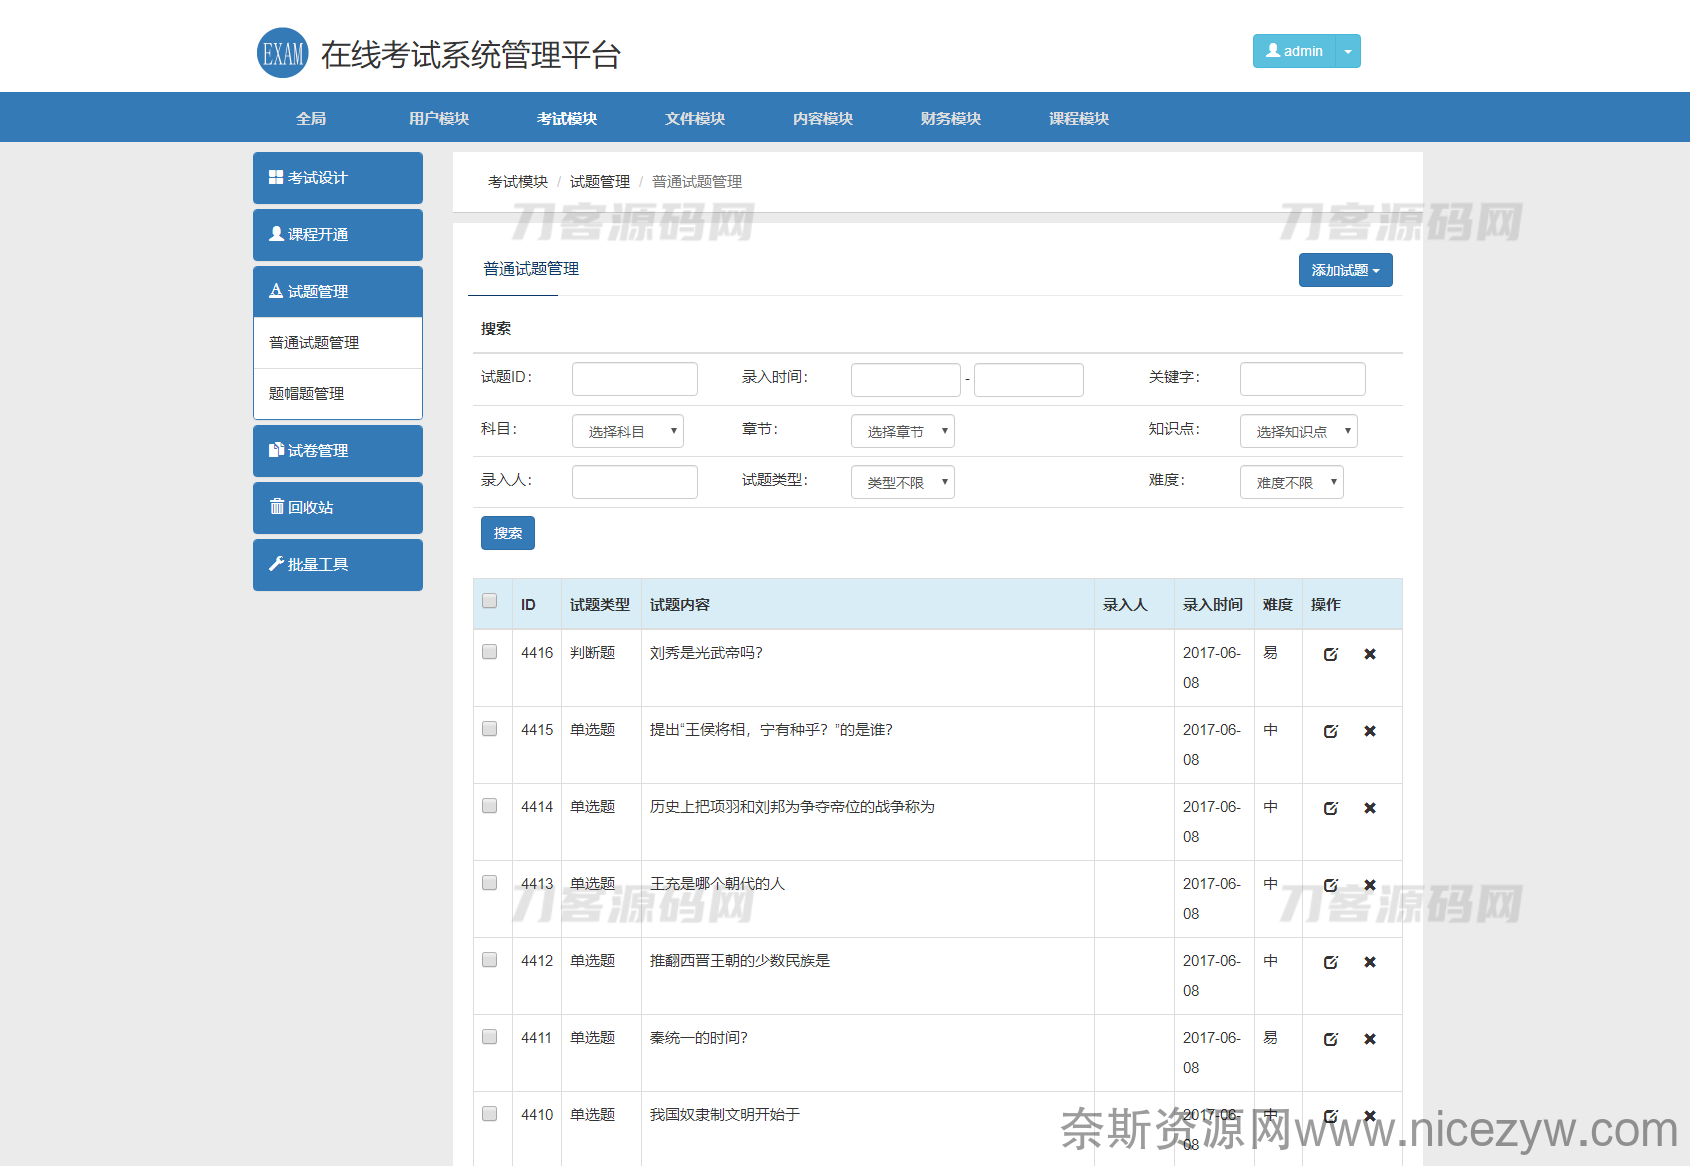1690x1166 pixels.
Task: Go to 全局 navigation tab
Action: (x=311, y=118)
